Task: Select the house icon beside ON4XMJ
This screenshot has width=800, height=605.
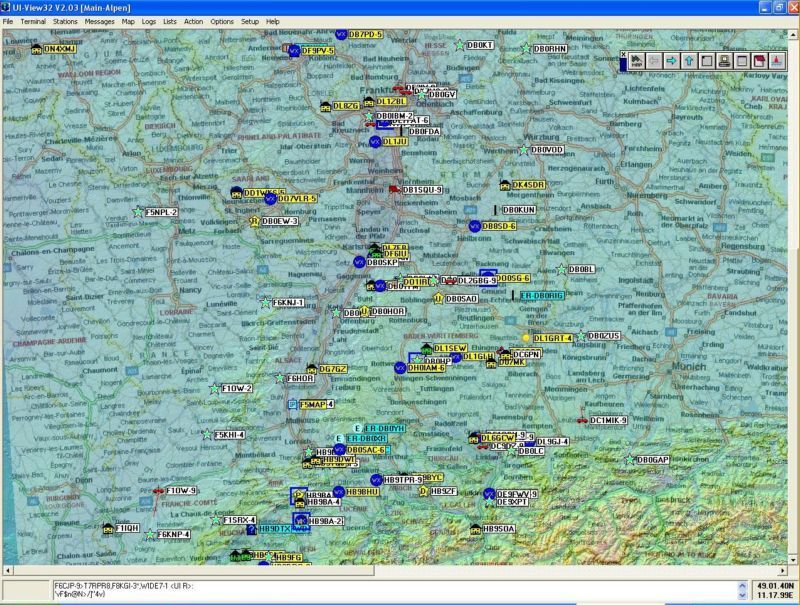Action: (37, 48)
